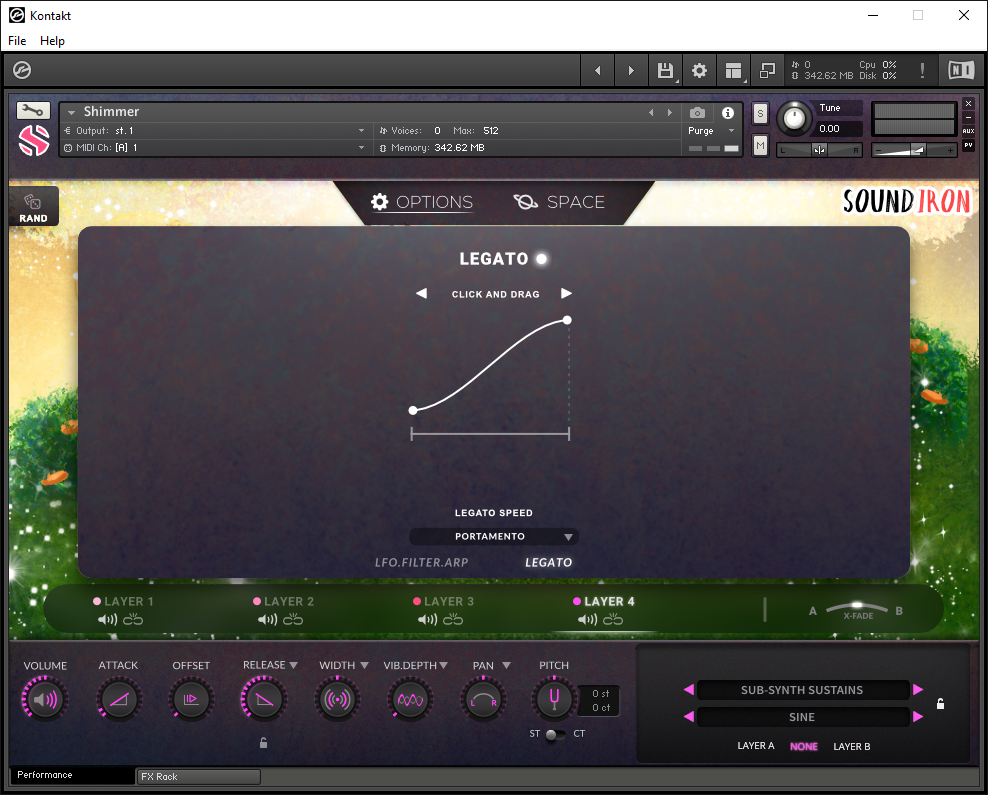
Task: Open the Output st. 1 dropdown
Action: [x=361, y=130]
